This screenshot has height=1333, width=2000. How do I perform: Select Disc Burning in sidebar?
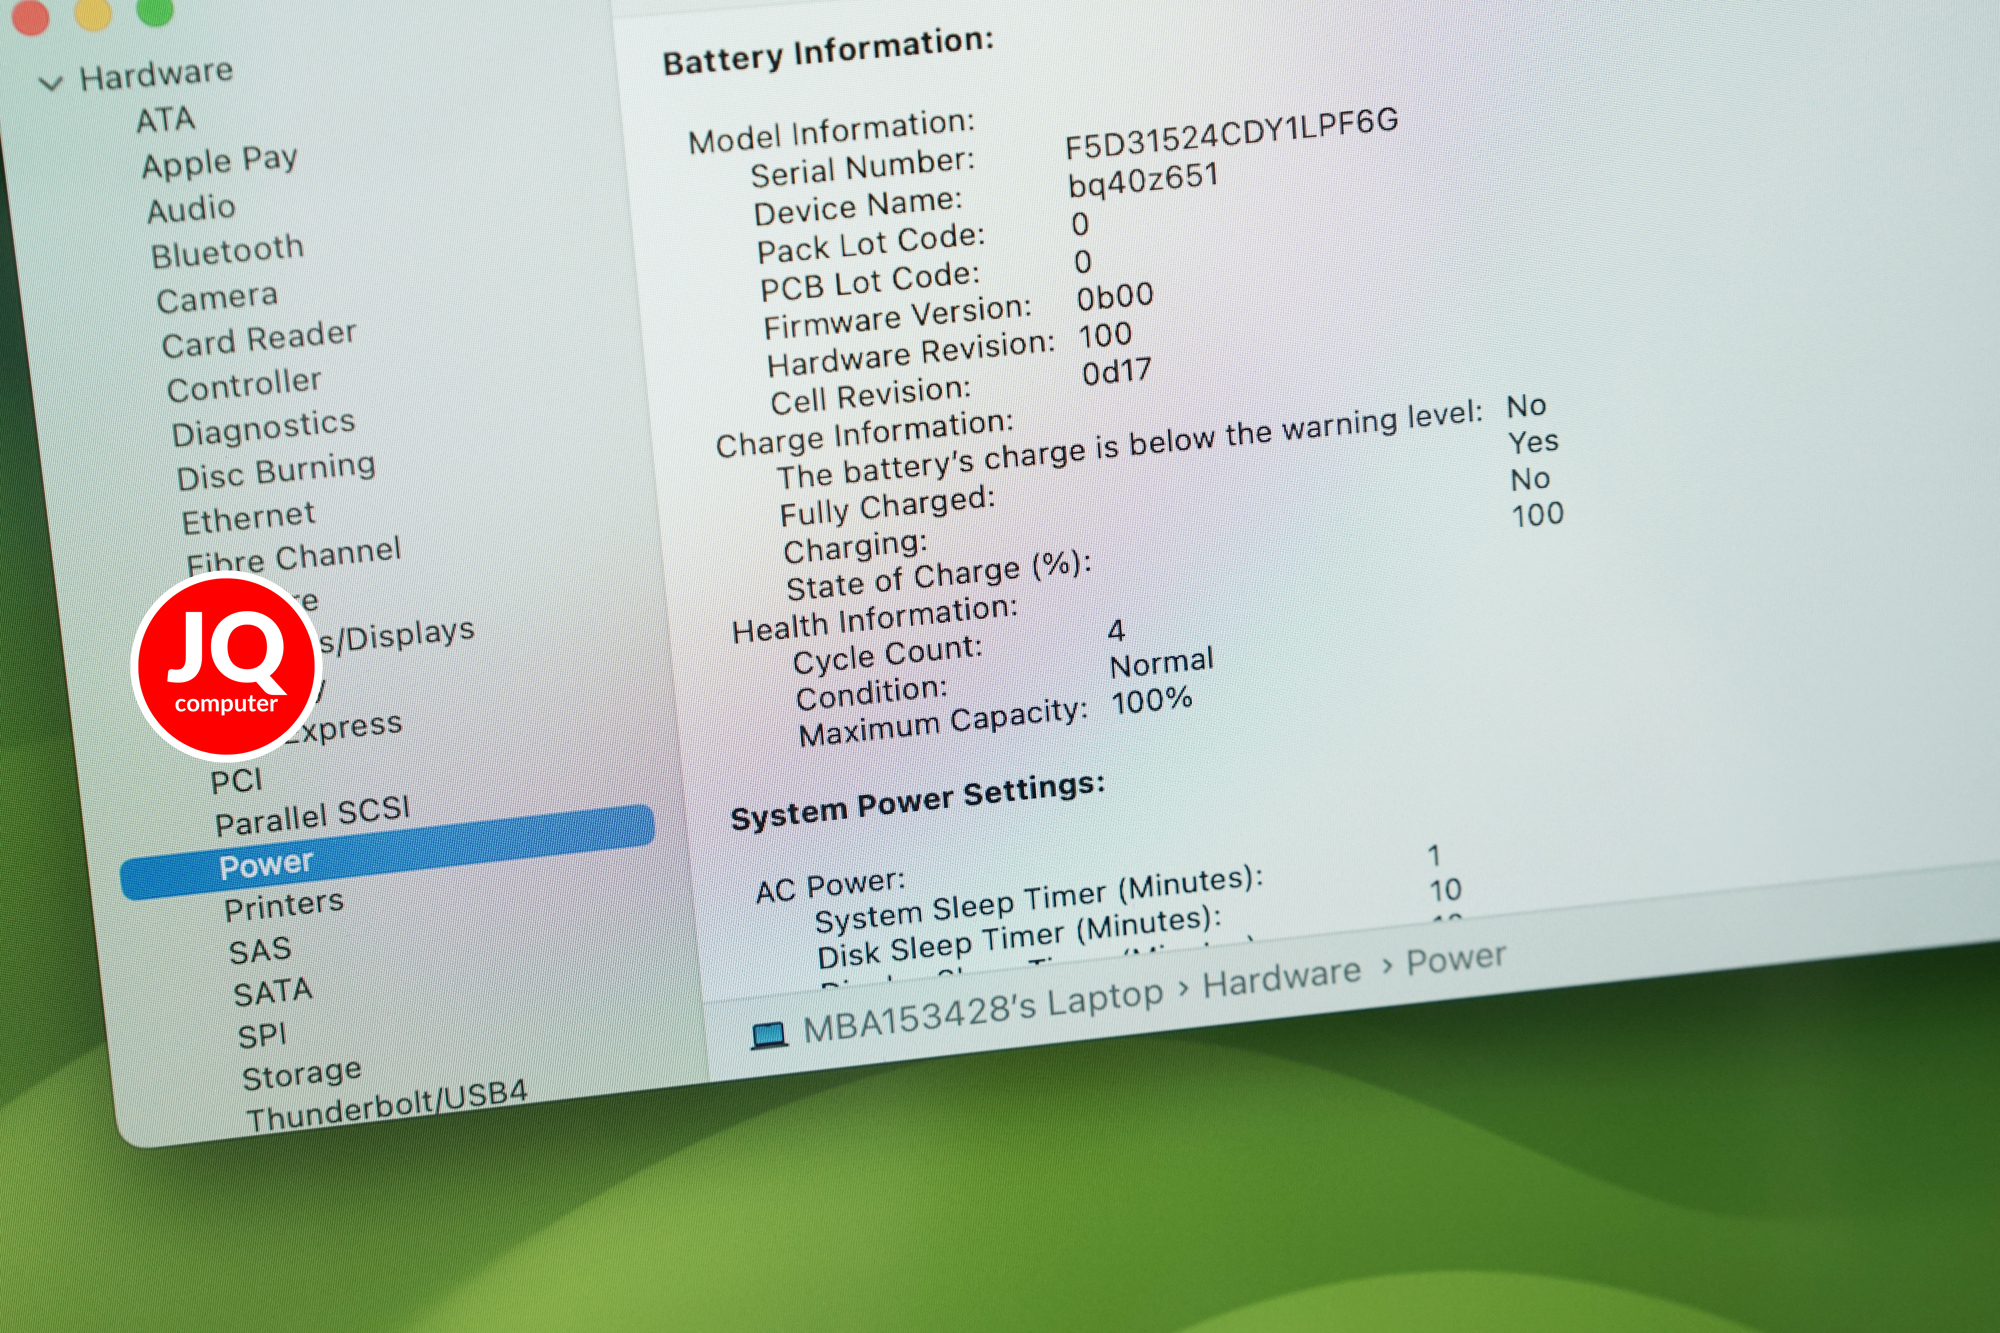276,471
